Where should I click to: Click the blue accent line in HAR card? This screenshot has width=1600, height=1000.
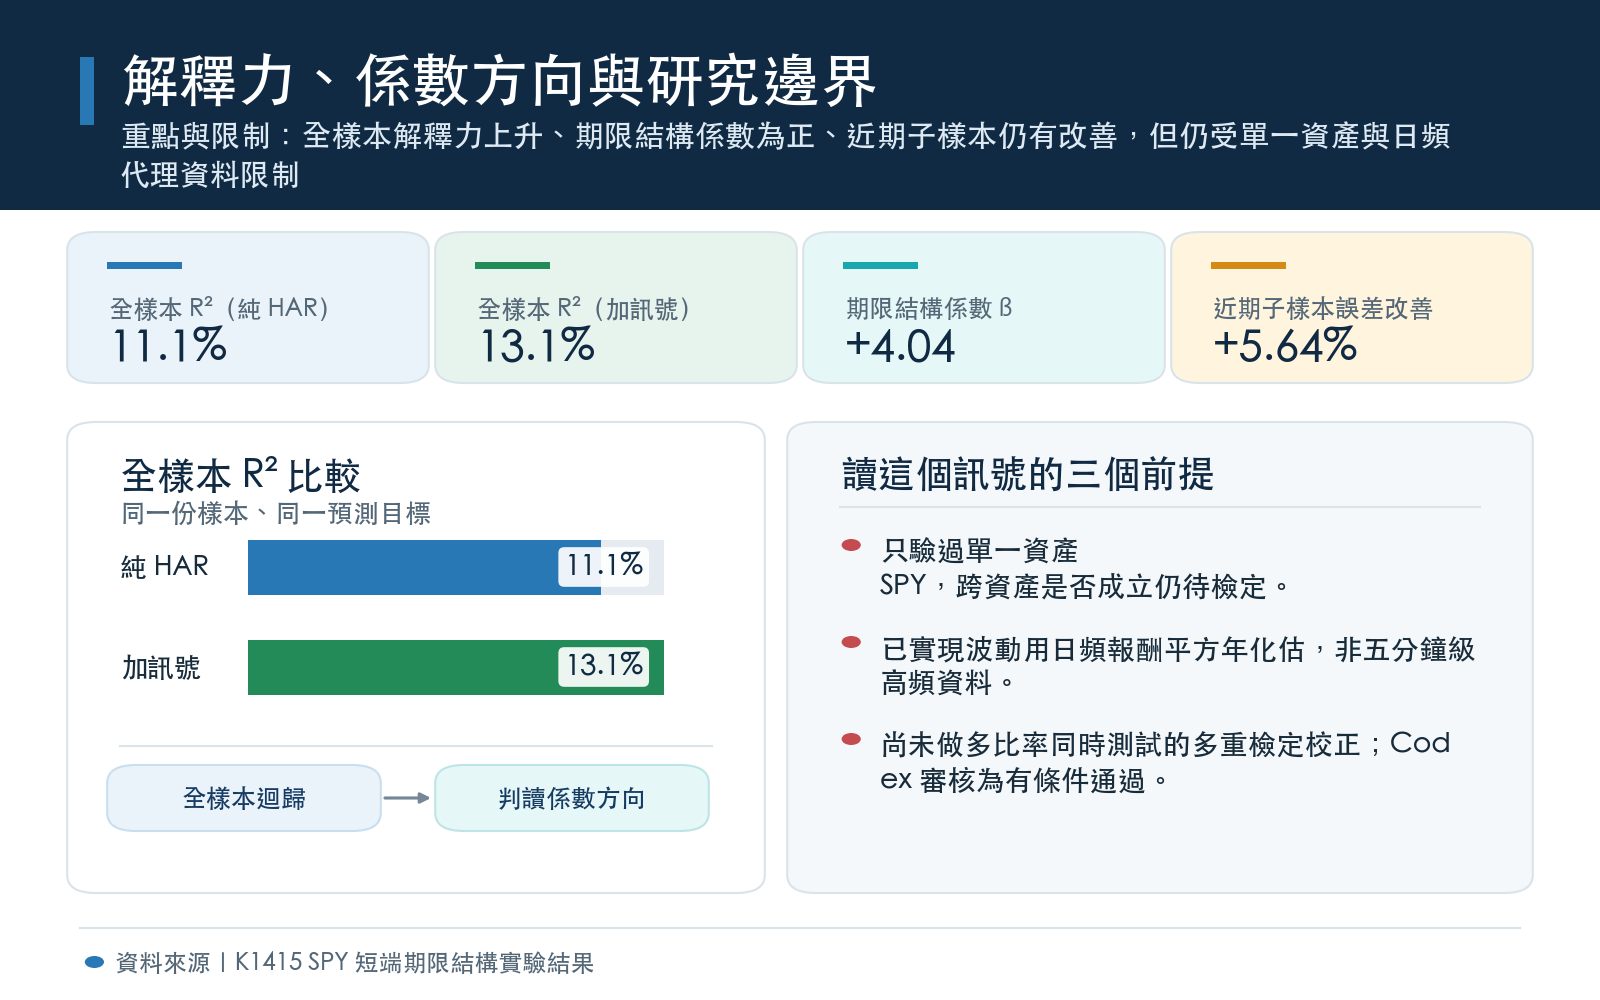[144, 265]
